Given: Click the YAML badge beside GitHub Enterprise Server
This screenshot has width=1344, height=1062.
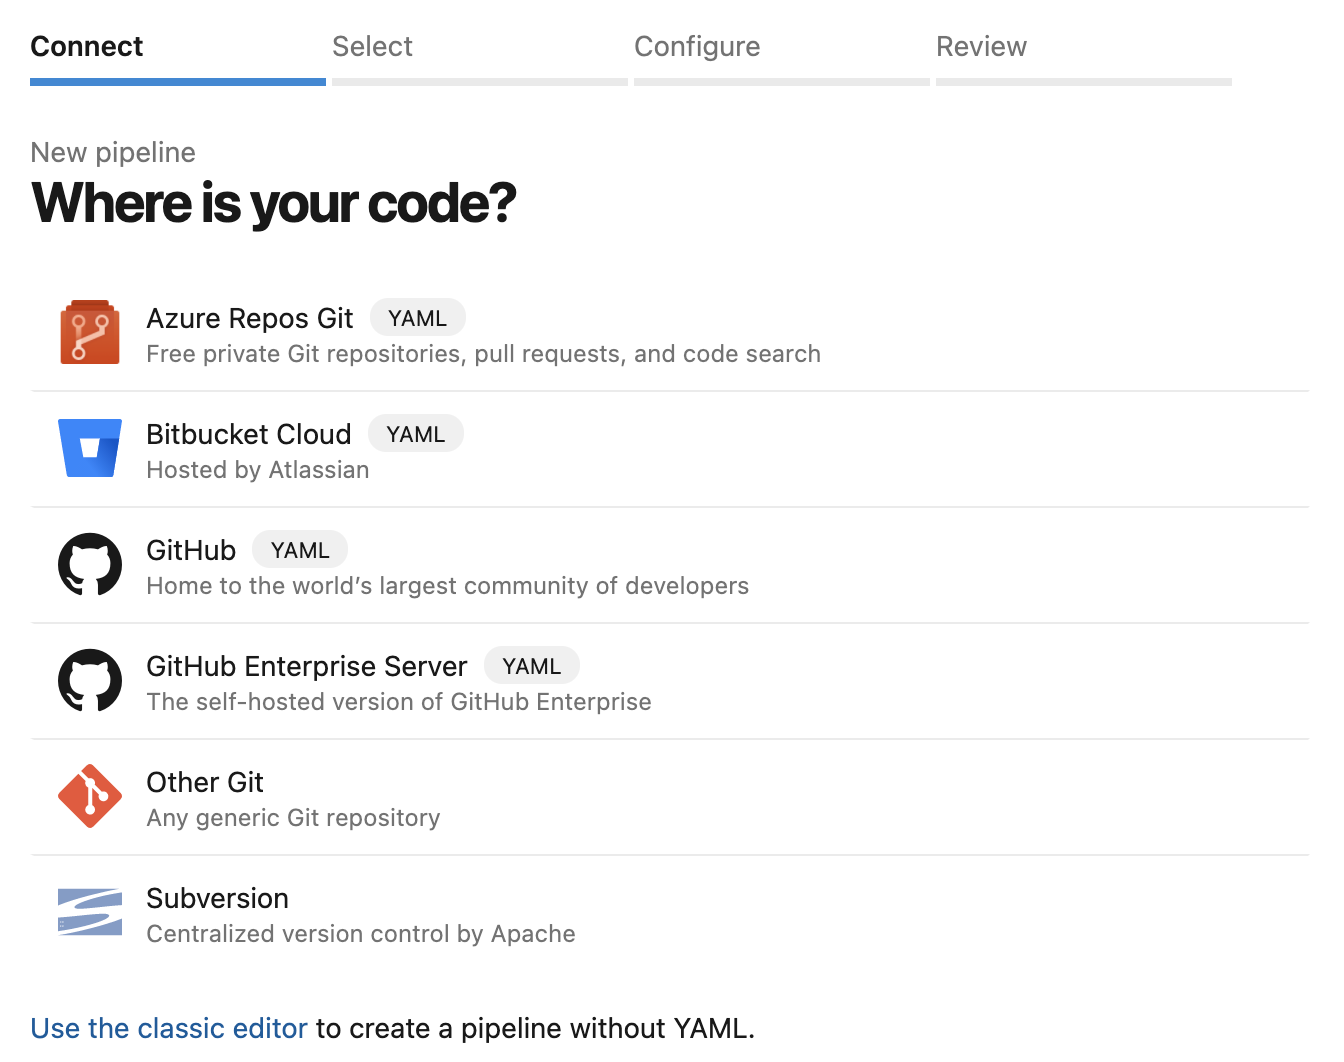Looking at the screenshot, I should 532,666.
